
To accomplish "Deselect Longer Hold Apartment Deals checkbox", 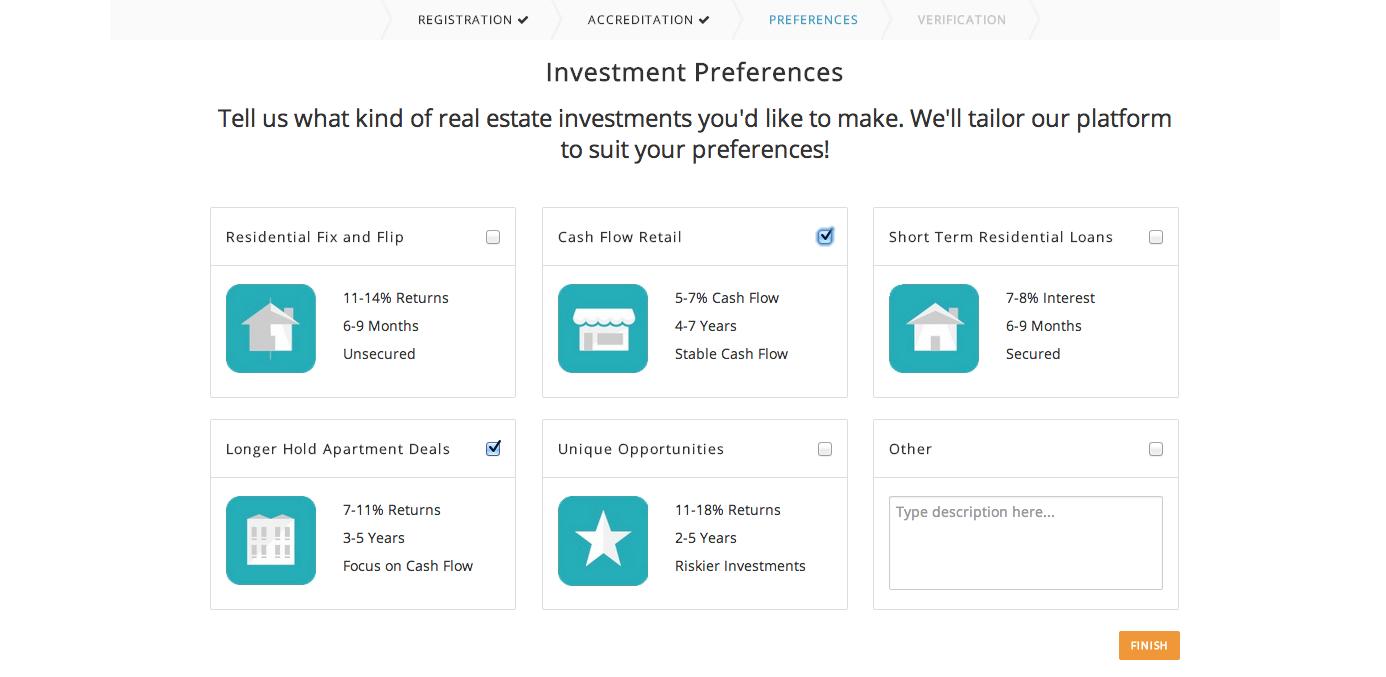I will (493, 449).
